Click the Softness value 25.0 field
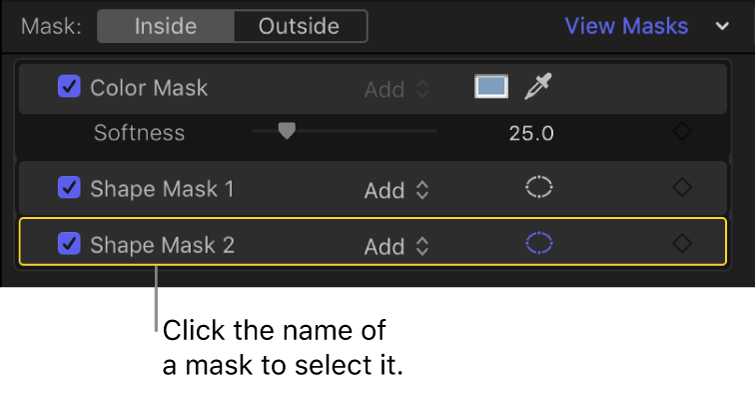 pos(531,133)
